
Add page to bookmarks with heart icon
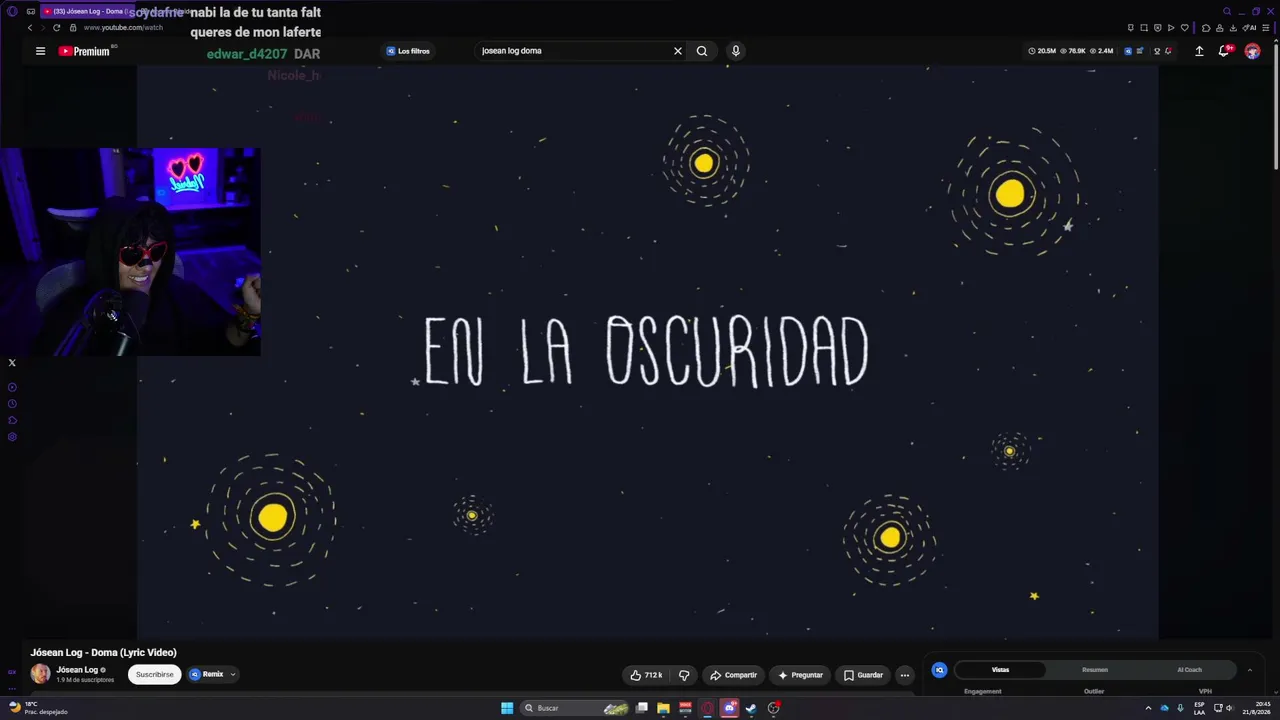tap(1185, 27)
